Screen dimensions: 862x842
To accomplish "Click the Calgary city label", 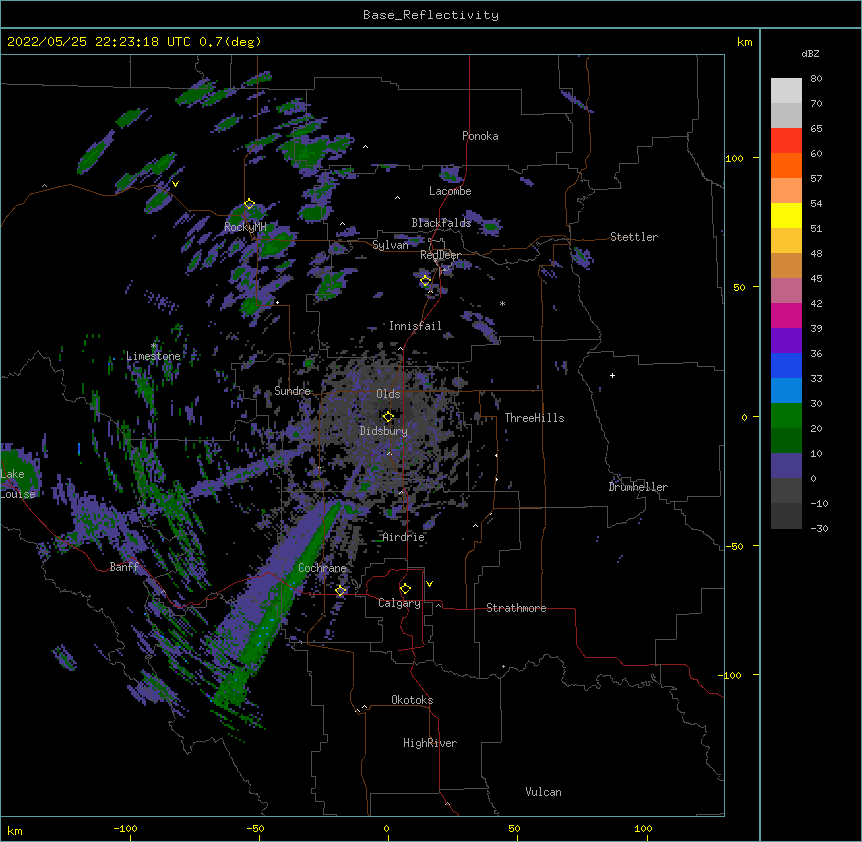I will pos(399,603).
